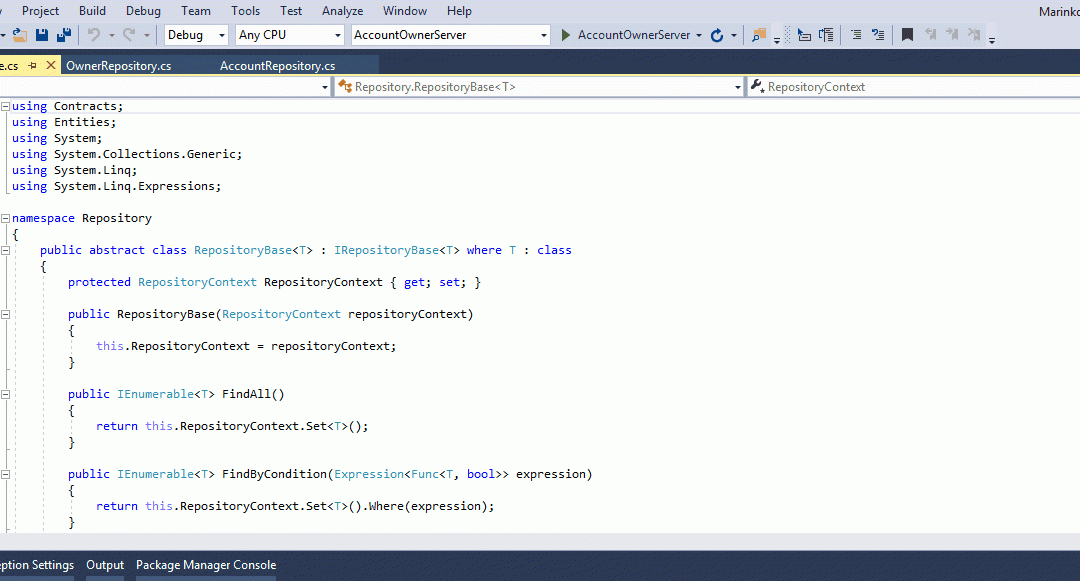Click the Undo arrow icon

pyautogui.click(x=93, y=35)
